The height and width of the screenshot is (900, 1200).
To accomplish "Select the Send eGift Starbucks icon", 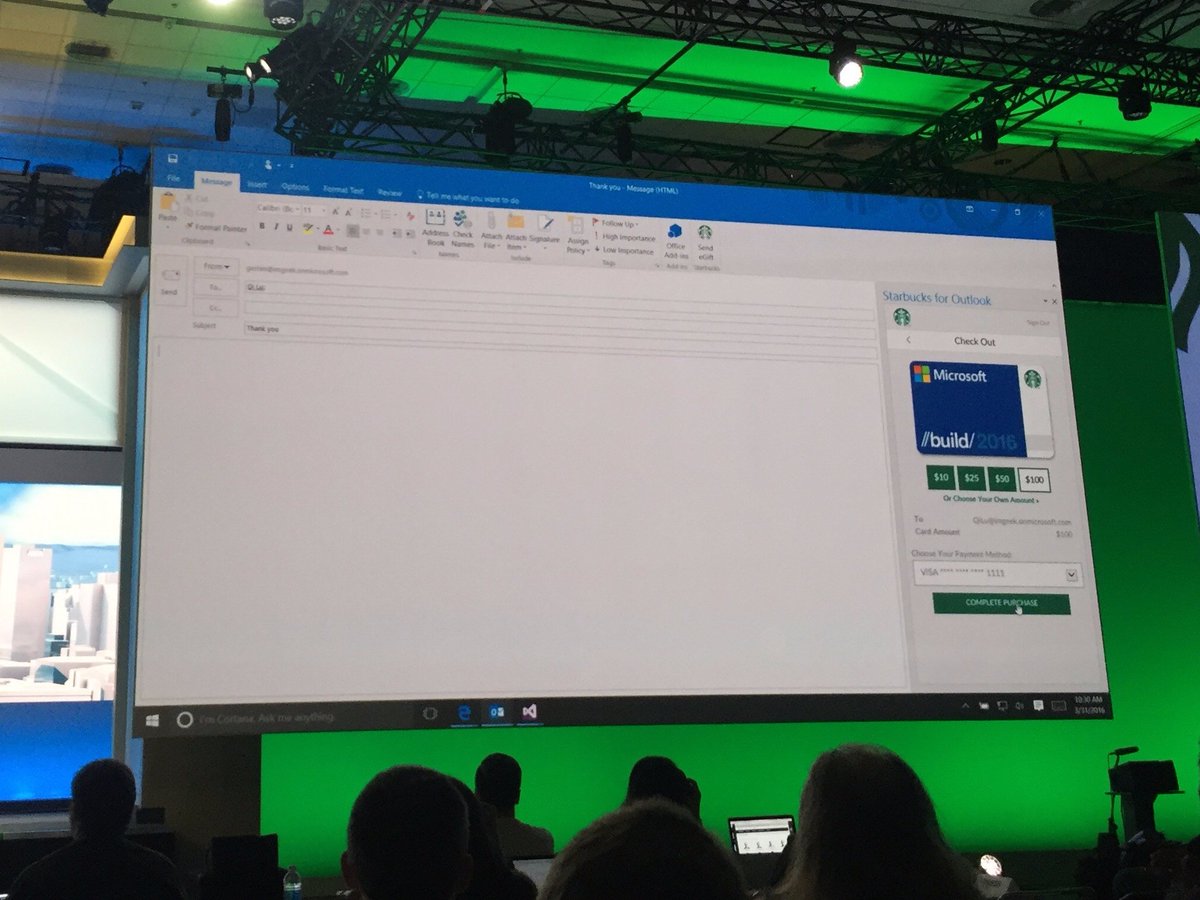I will 704,232.
